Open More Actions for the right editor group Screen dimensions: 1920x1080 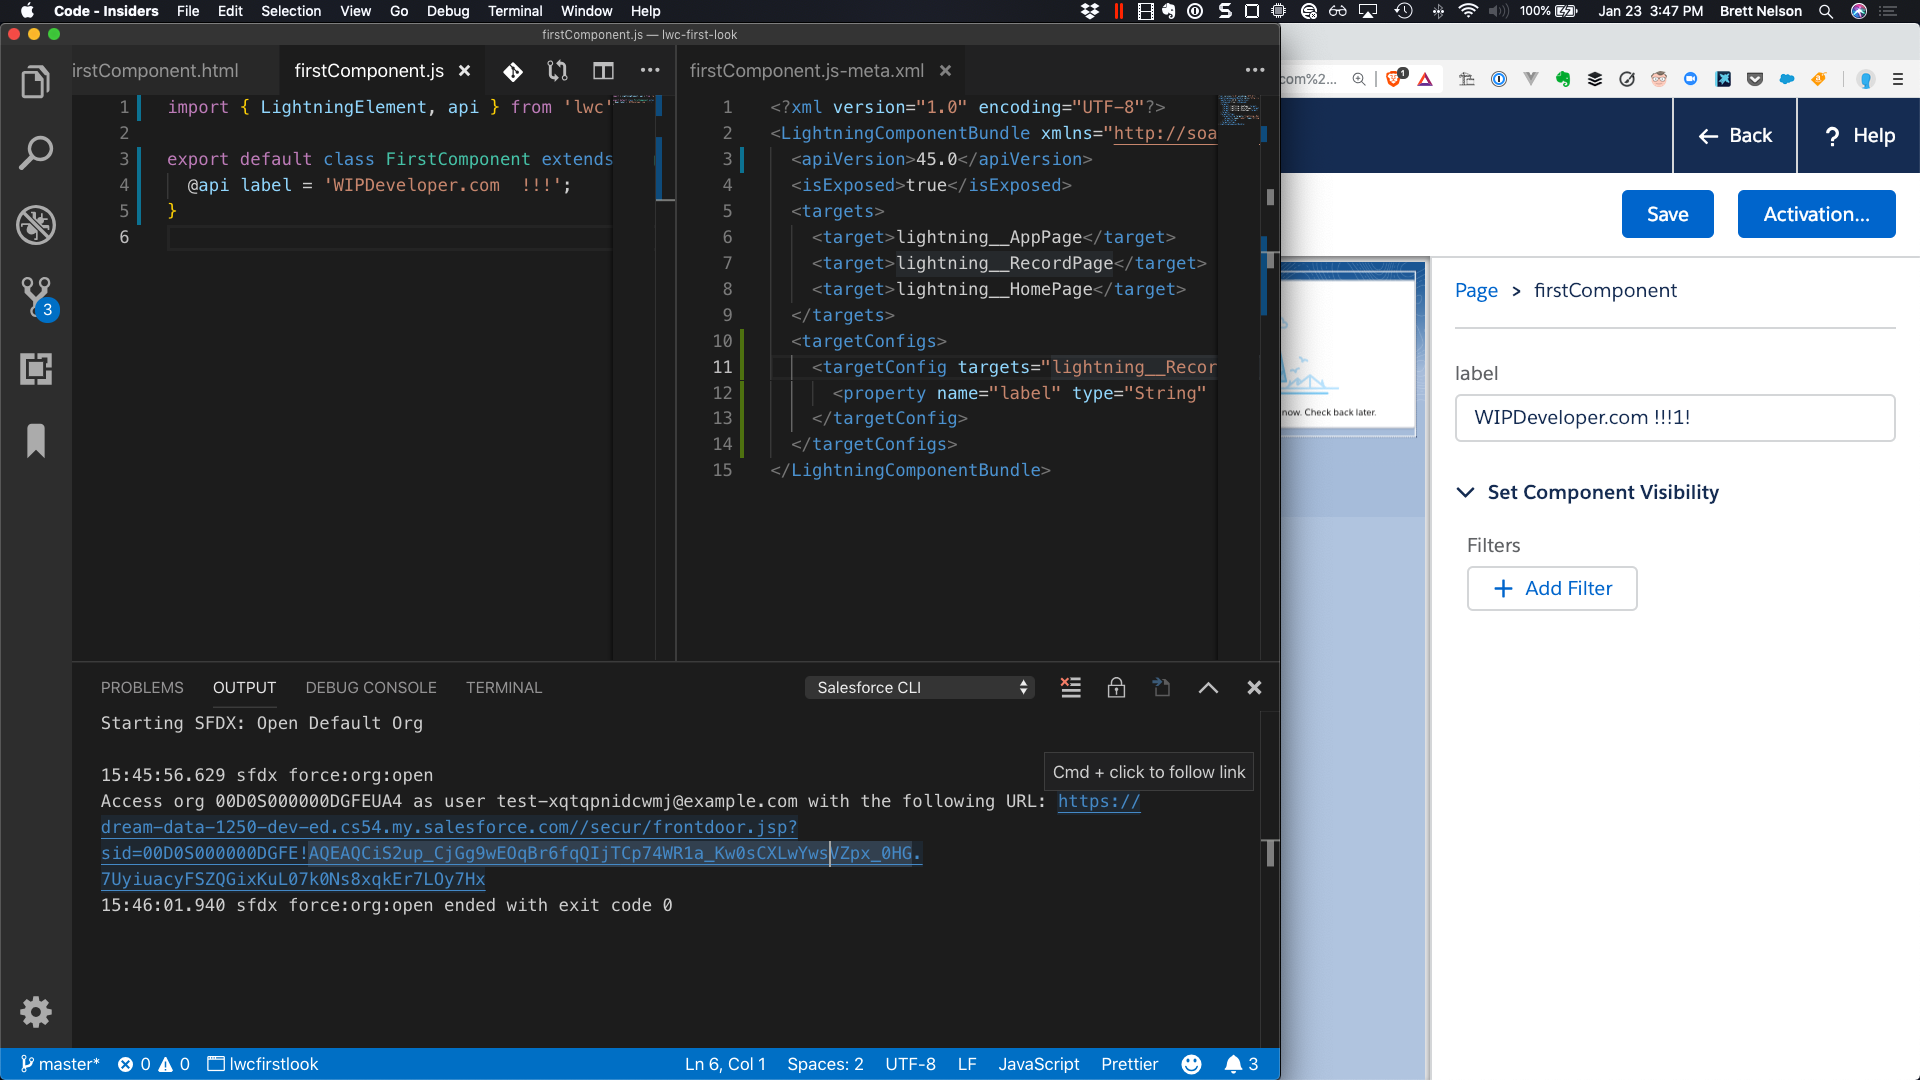click(x=1255, y=71)
